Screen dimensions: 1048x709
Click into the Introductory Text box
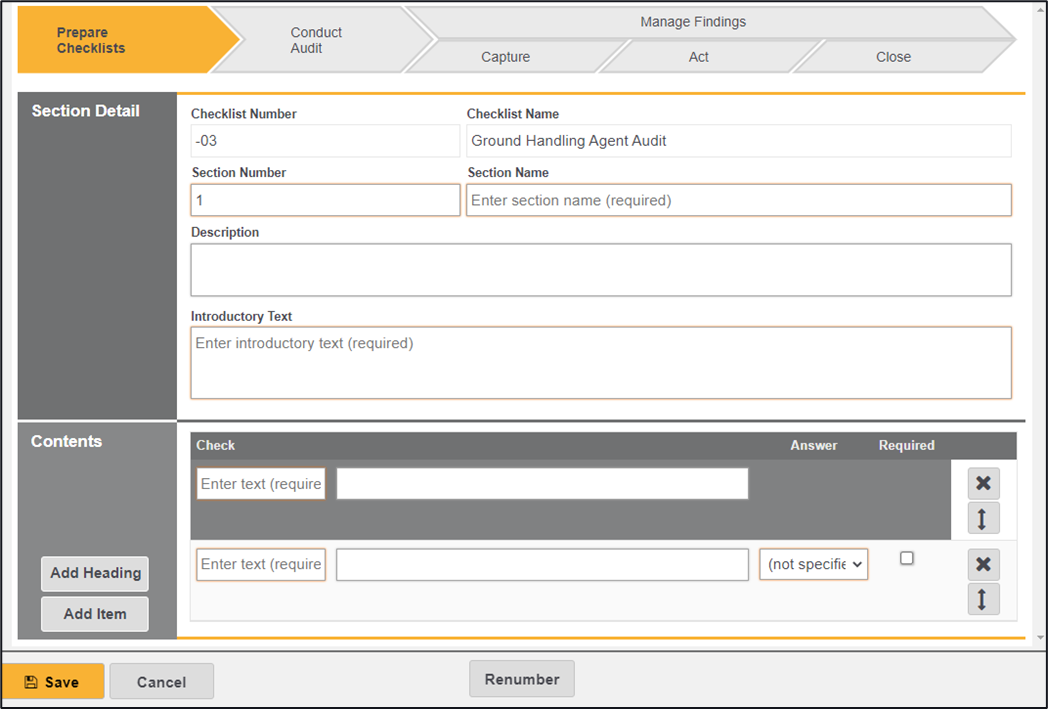[x=600, y=362]
